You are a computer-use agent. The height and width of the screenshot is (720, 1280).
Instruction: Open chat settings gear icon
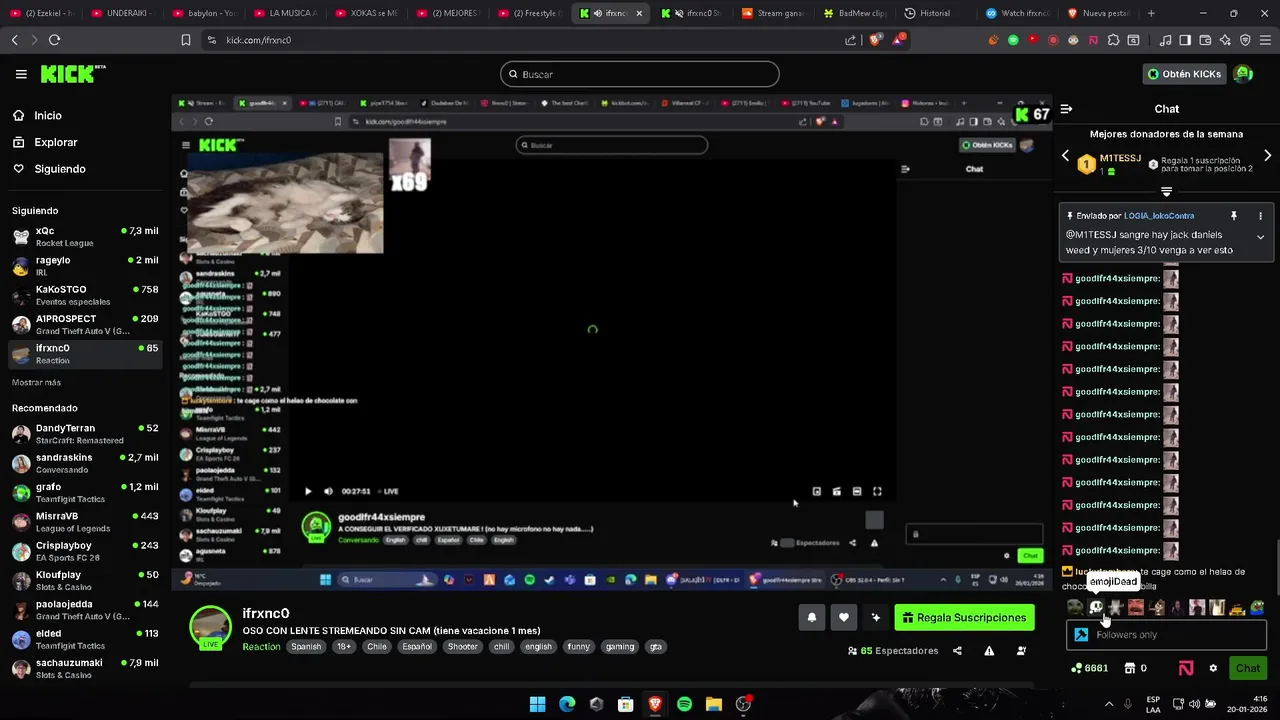1213,668
